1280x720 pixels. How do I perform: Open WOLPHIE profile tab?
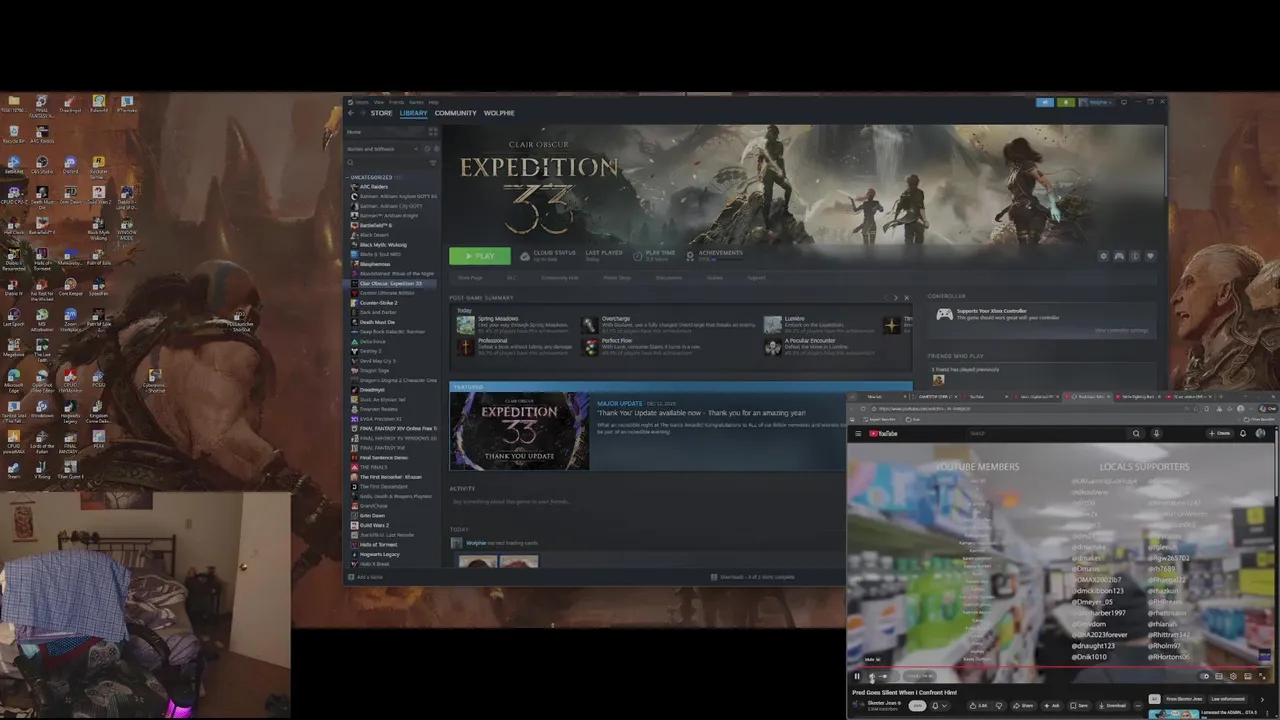click(x=499, y=113)
